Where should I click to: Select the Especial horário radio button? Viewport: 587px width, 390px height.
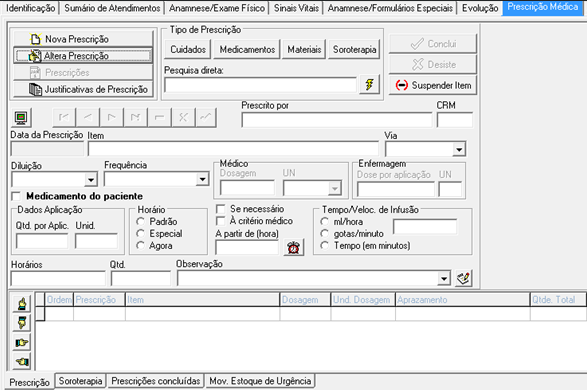(140, 234)
